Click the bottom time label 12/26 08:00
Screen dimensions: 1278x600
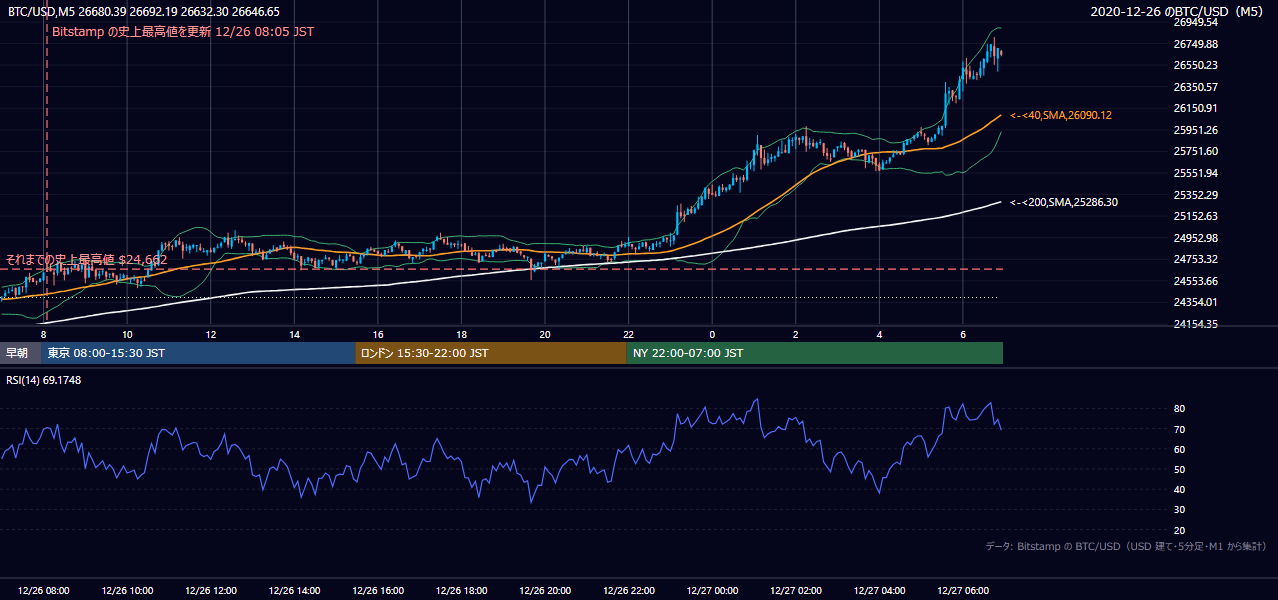[x=44, y=591]
